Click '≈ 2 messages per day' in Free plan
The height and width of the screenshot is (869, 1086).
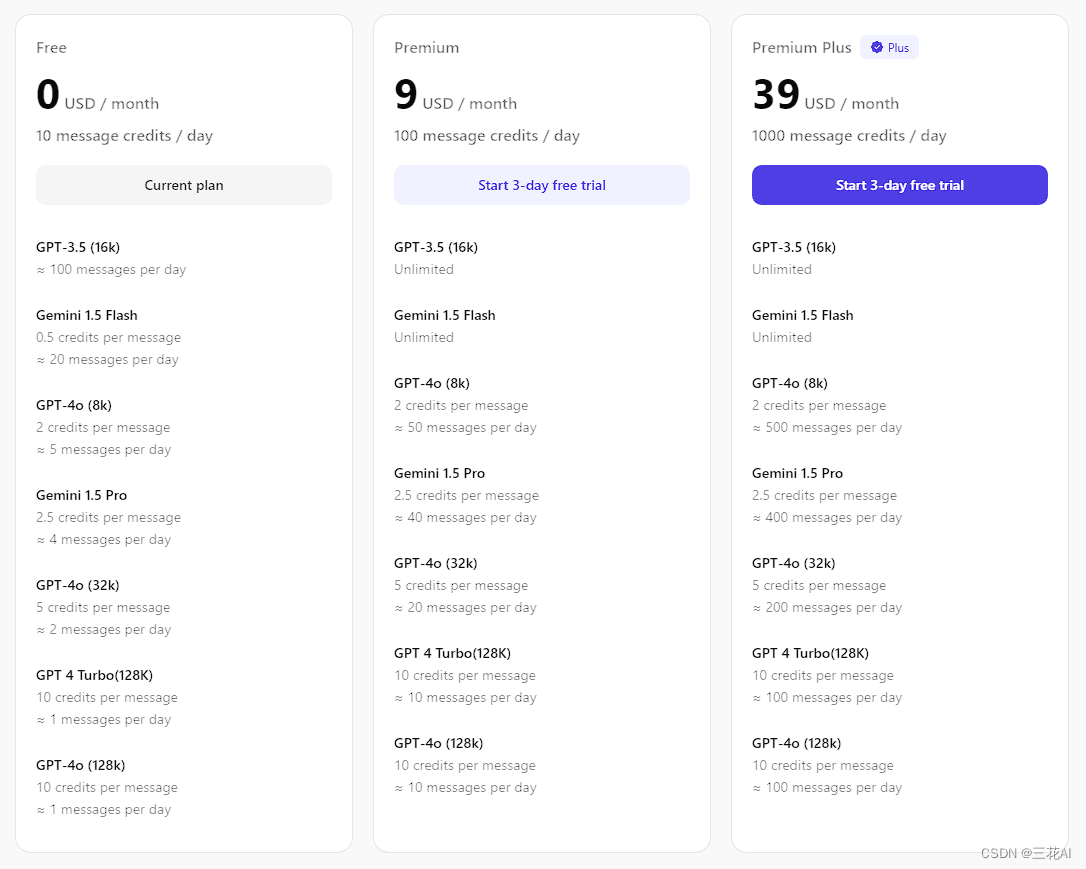click(x=104, y=629)
